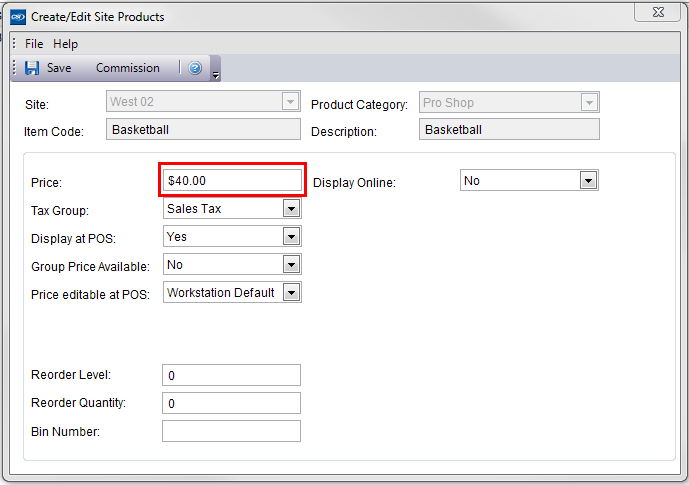Click the Commission toolbar button
The width and height of the screenshot is (689, 485).
click(x=128, y=68)
